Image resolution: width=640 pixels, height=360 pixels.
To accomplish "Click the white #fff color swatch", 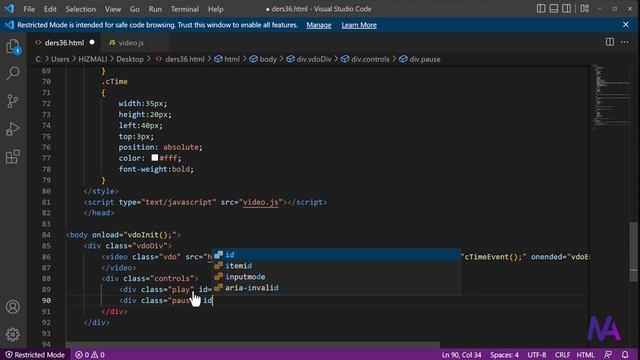I will pyautogui.click(x=155, y=158).
